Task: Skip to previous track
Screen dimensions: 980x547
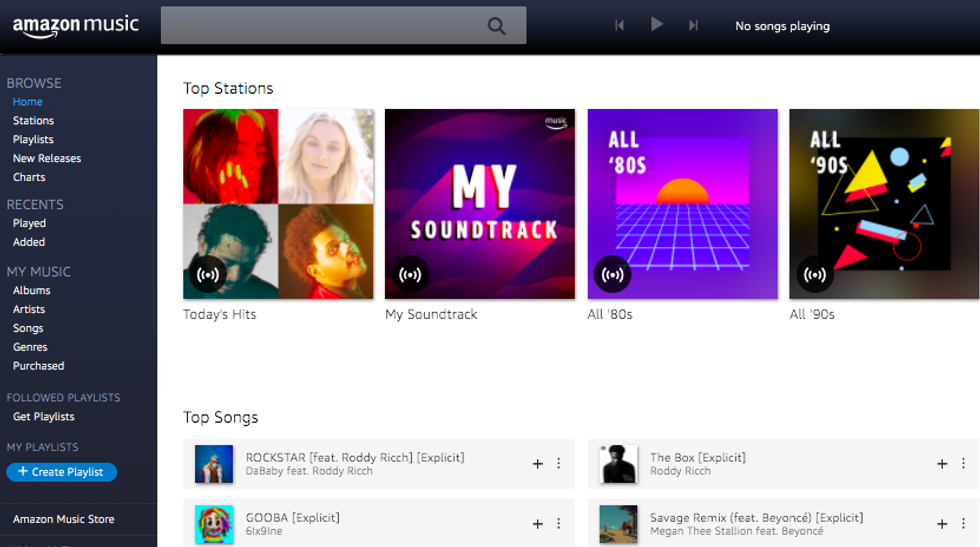Action: (x=619, y=25)
